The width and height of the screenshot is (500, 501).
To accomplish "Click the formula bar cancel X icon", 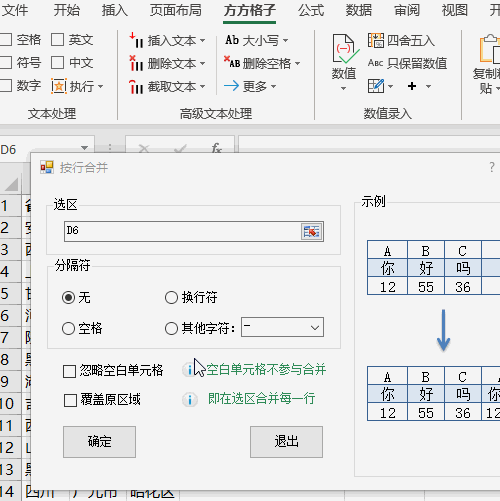I will 144,149.
